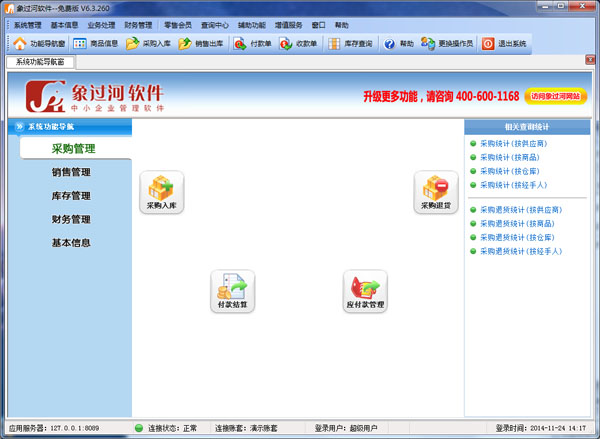Screen dimensions: 600x439
Task: Click the 登录时间 status bar entry
Action: 541,428
